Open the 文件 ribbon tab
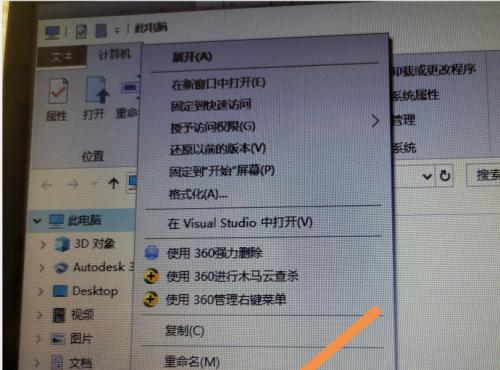This screenshot has width=500, height=370. [62, 57]
